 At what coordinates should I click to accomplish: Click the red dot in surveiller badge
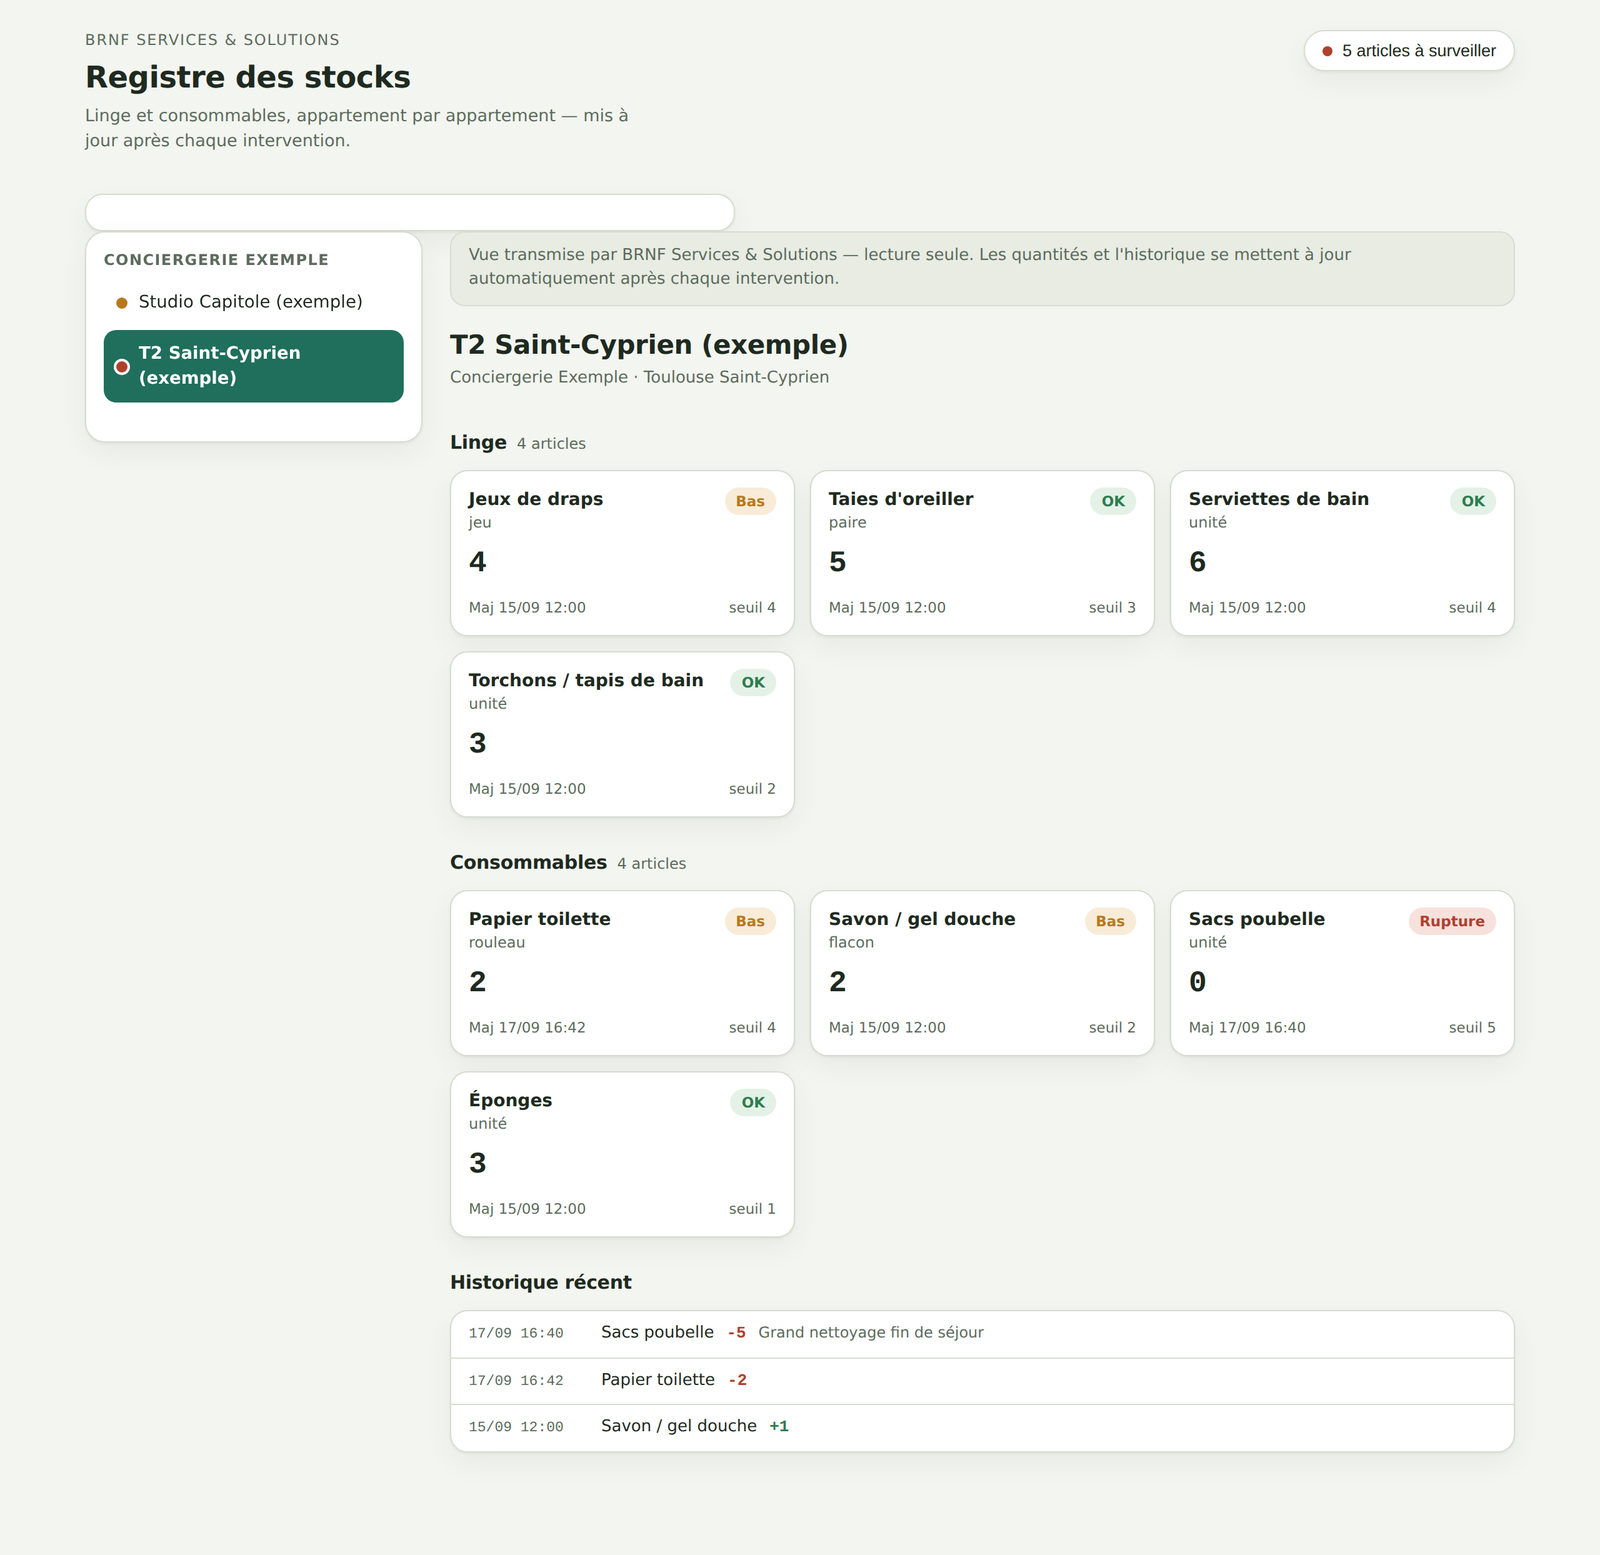[1328, 51]
